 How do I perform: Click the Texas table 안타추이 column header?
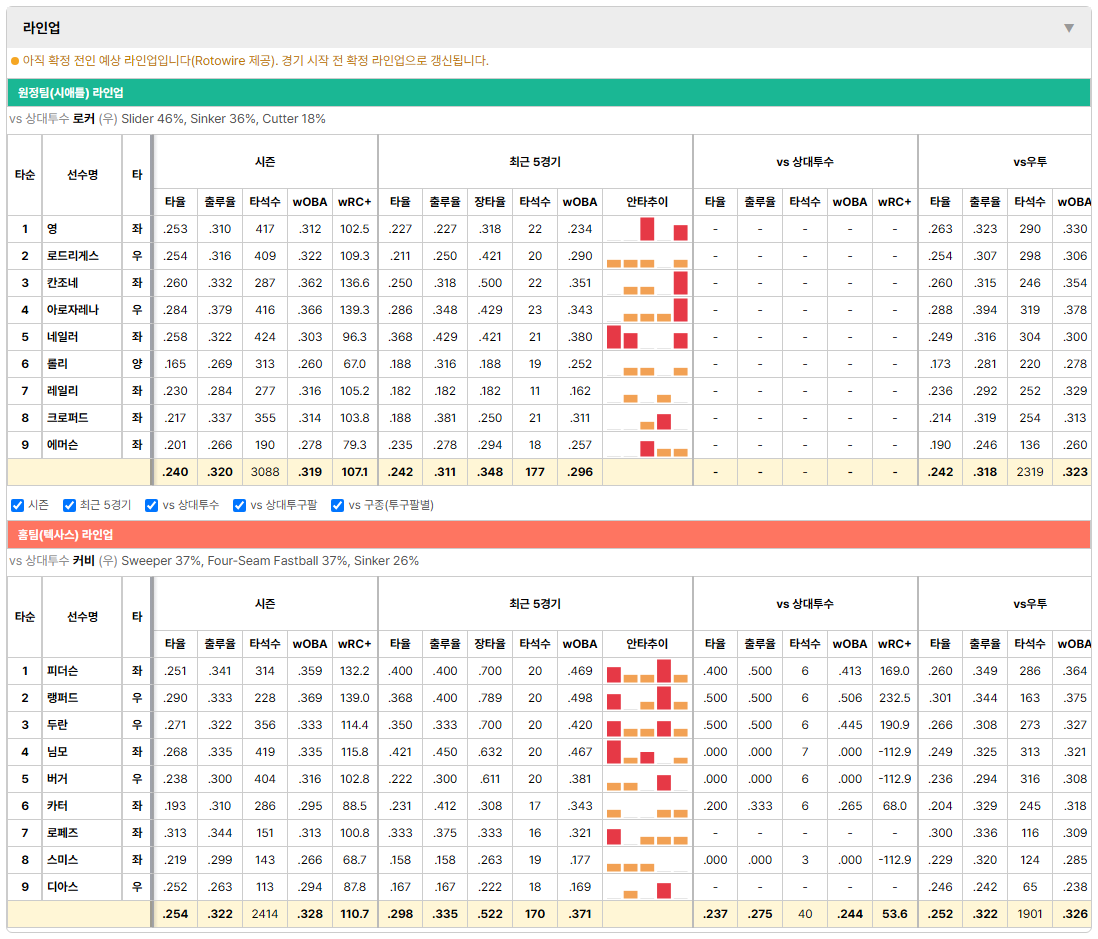point(647,644)
